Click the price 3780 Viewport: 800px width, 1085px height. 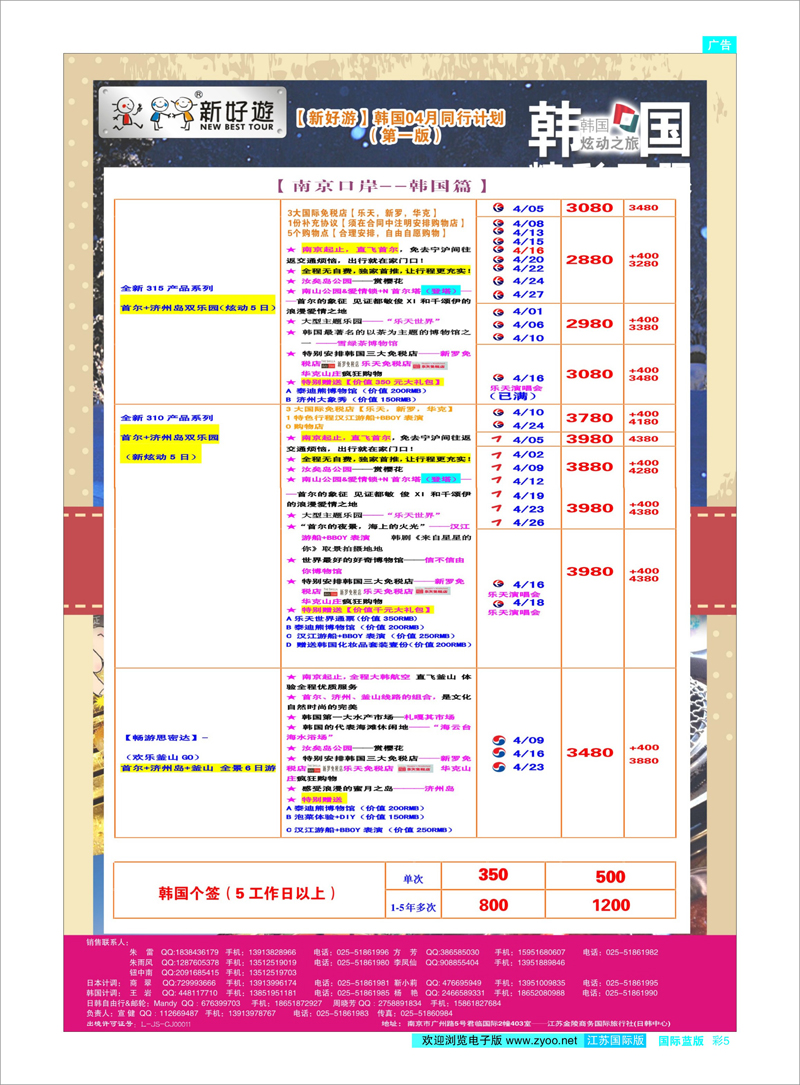coord(590,417)
